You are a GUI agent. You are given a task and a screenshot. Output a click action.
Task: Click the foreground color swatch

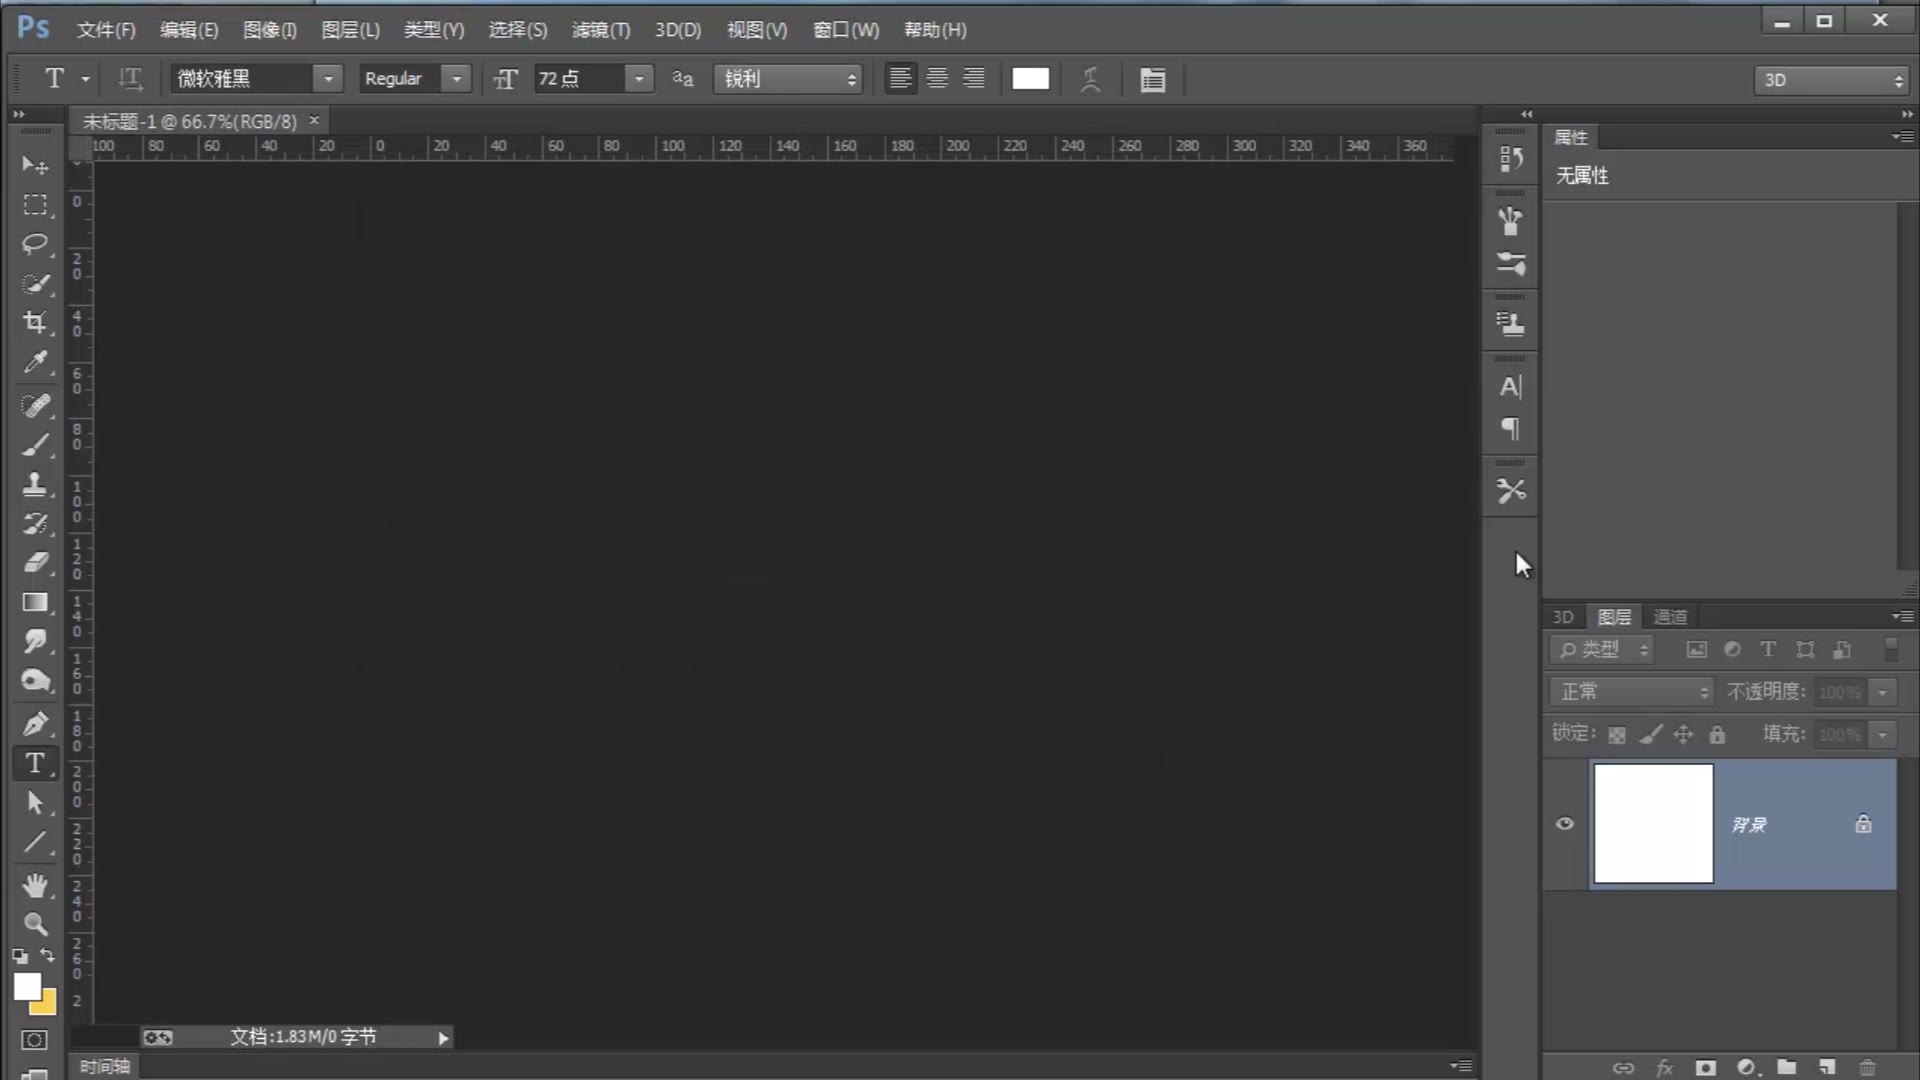[27, 986]
